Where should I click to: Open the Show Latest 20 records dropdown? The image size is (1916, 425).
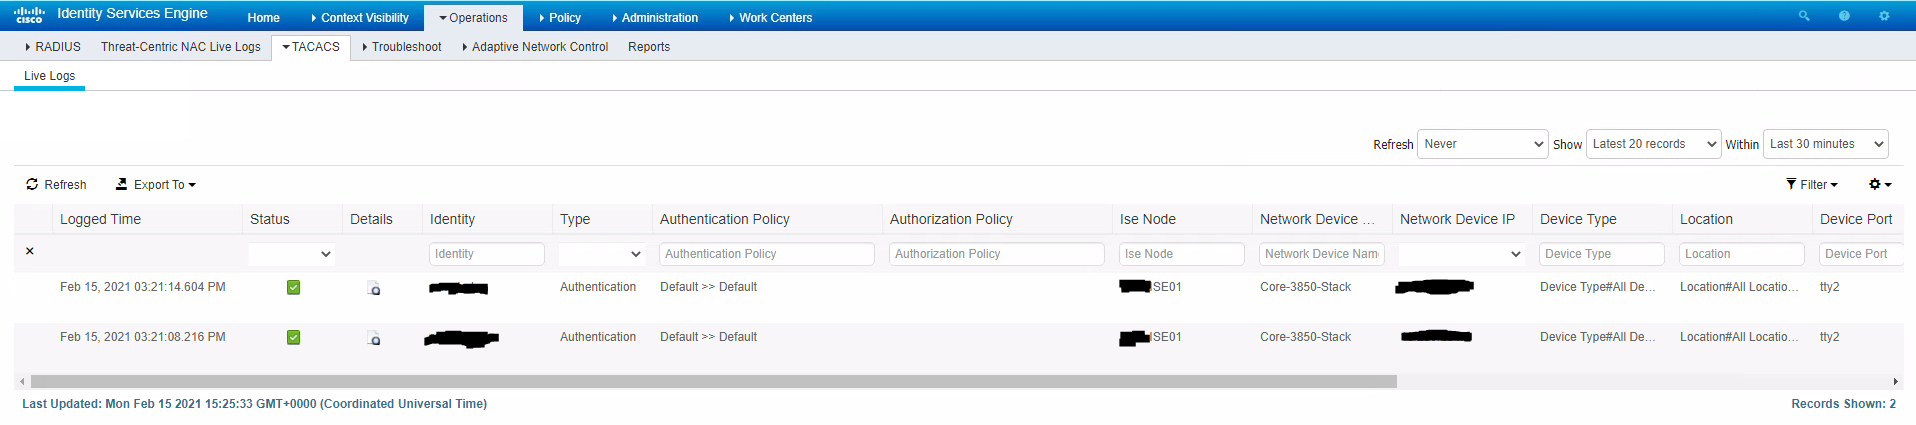click(1653, 144)
